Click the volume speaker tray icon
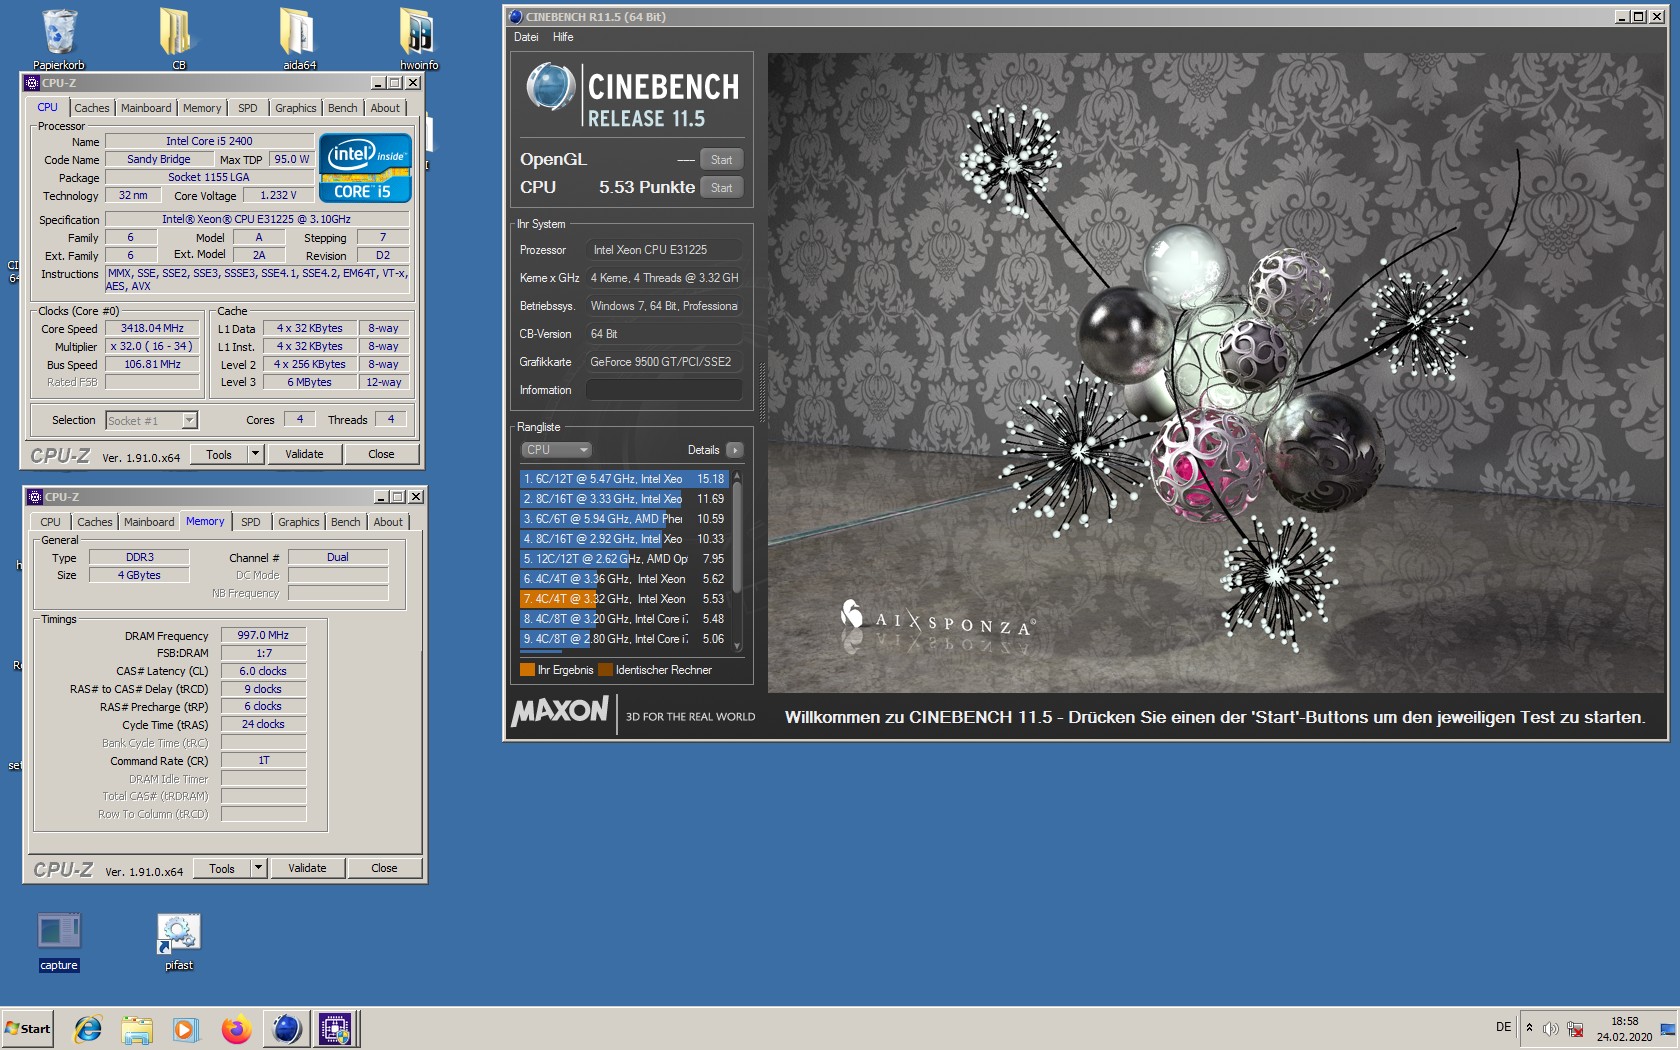The height and width of the screenshot is (1050, 1680). pos(1550,1029)
